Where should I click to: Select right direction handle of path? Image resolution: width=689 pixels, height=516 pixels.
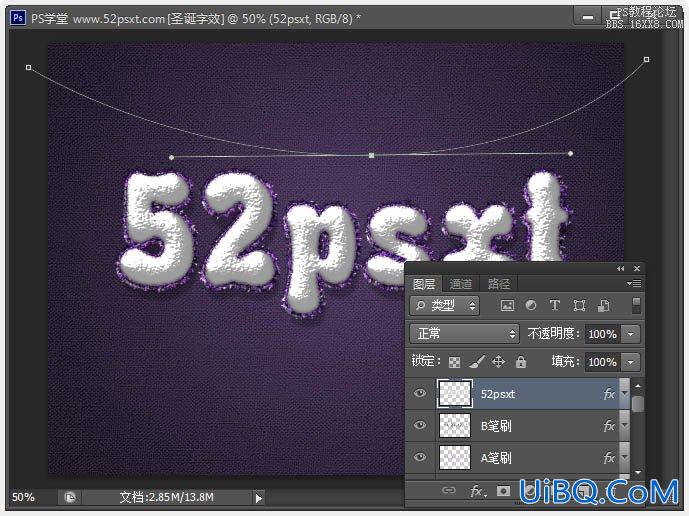570,153
